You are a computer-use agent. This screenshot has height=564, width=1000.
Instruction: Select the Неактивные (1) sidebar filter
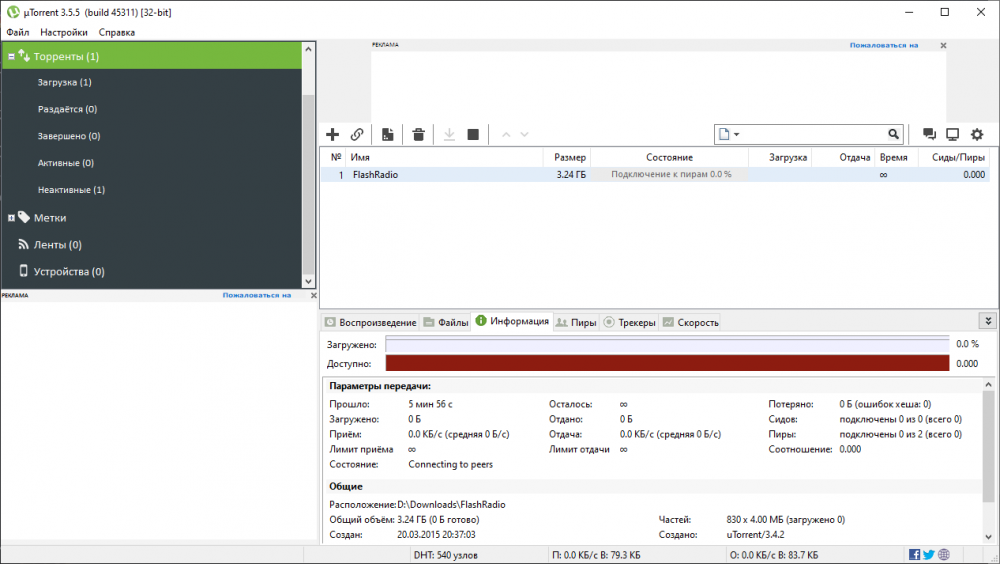point(71,190)
